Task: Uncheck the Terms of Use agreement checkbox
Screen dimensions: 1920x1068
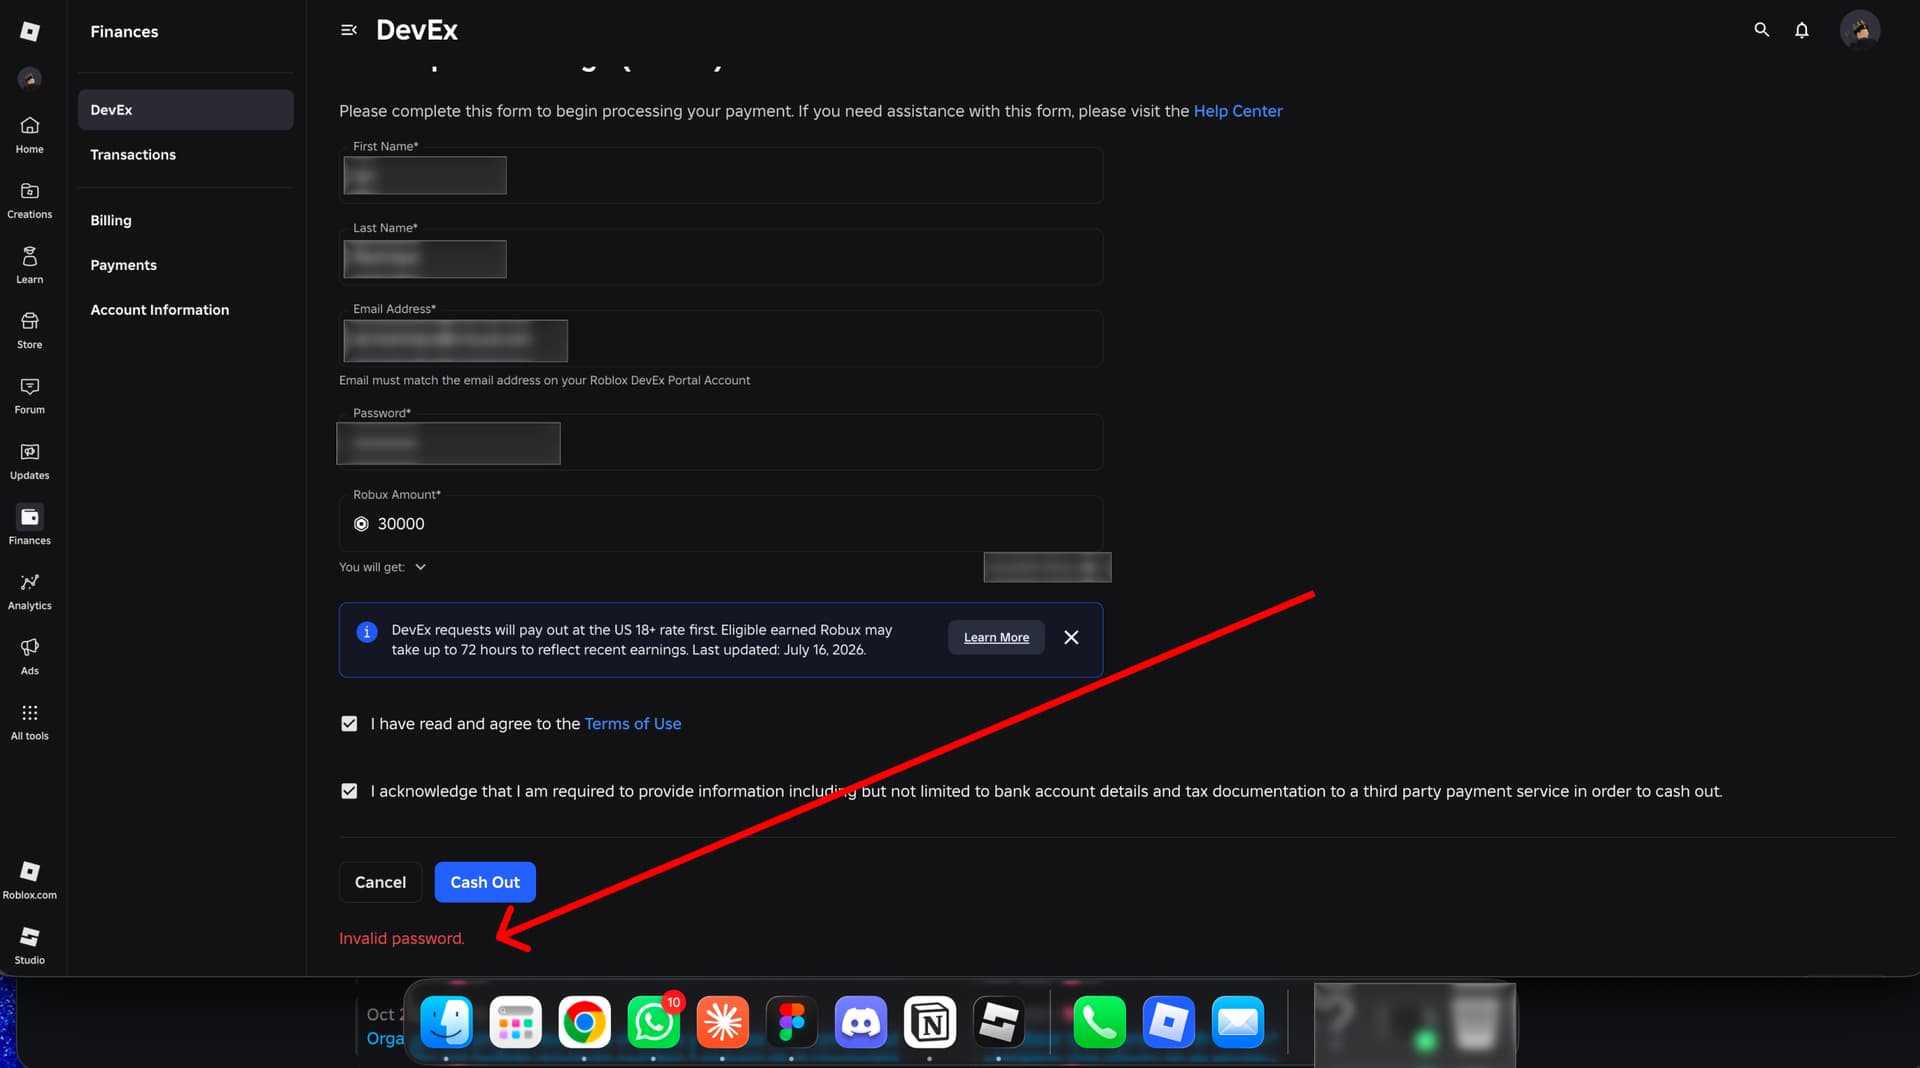Action: coord(349,724)
